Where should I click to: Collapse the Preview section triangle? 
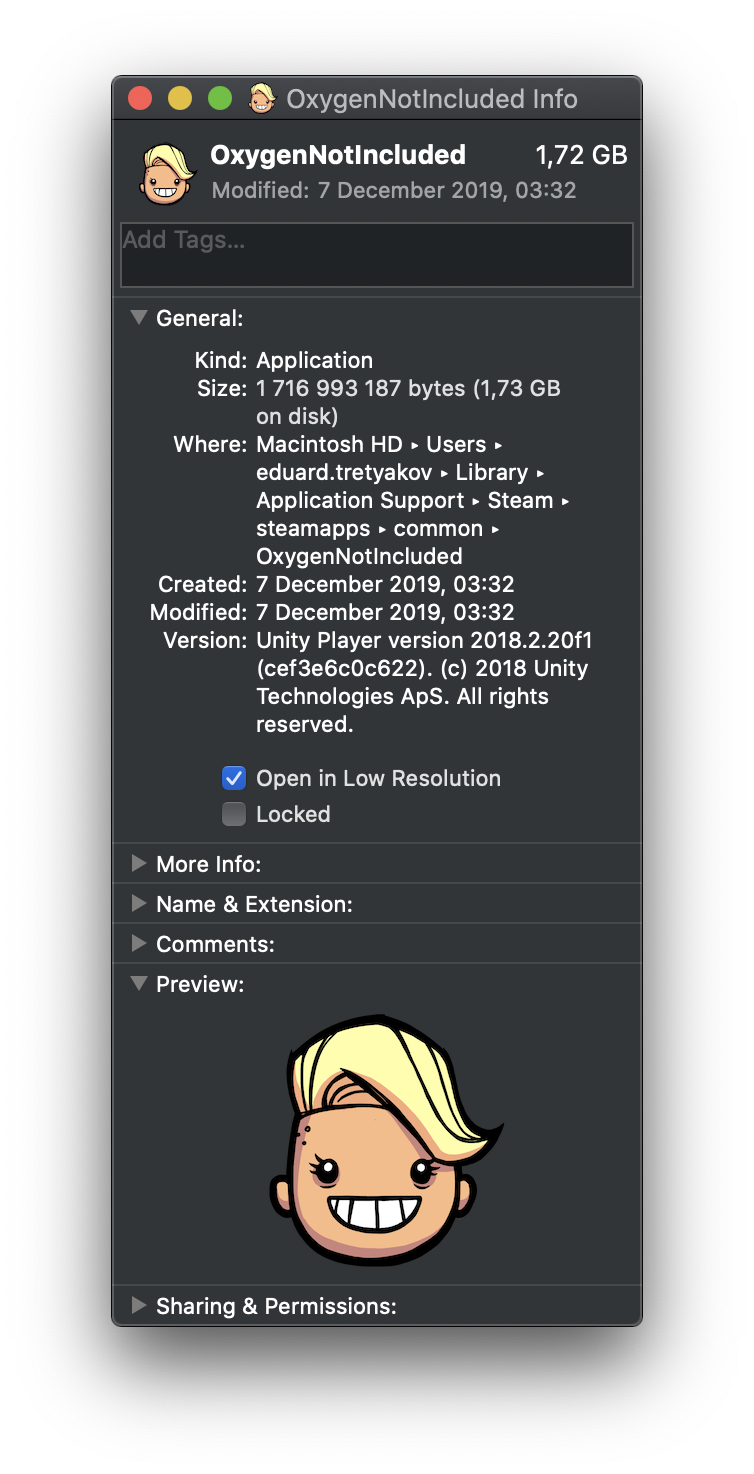[x=139, y=984]
